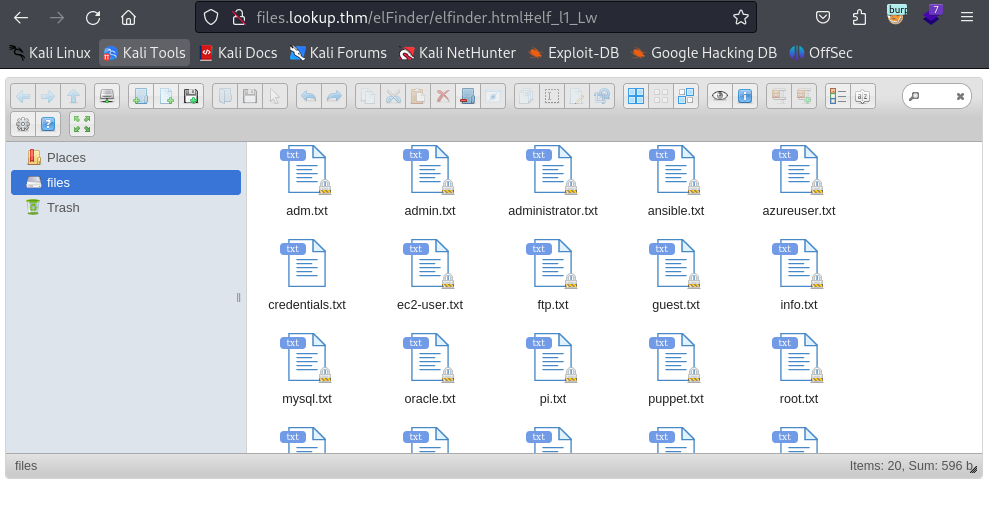The width and height of the screenshot is (989, 529).
Task: Click the elFinder Back arrow toolbar icon
Action: pyautogui.click(x=23, y=96)
